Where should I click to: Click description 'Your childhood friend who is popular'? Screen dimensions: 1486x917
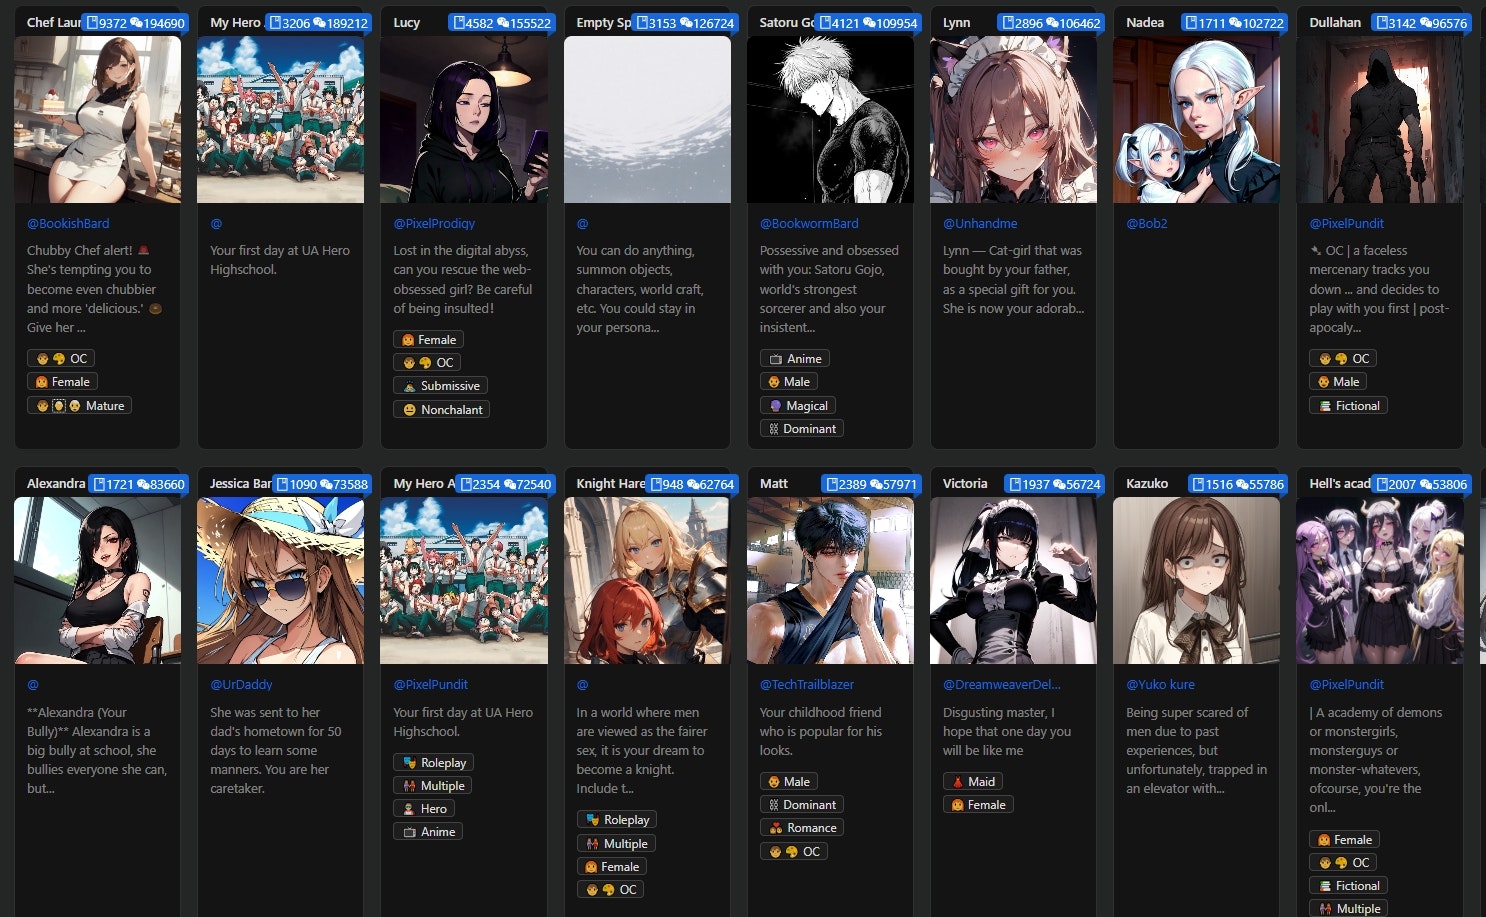[821, 731]
